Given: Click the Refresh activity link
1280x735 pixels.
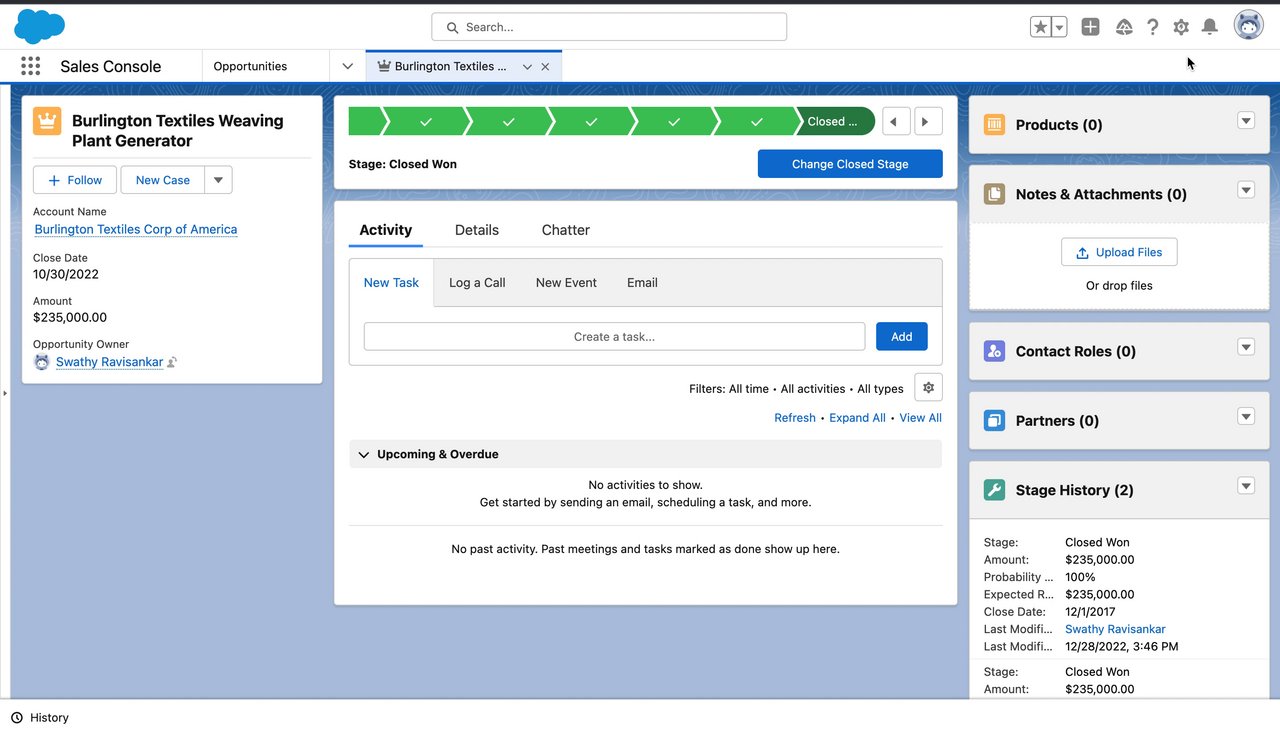Looking at the screenshot, I should pyautogui.click(x=795, y=418).
